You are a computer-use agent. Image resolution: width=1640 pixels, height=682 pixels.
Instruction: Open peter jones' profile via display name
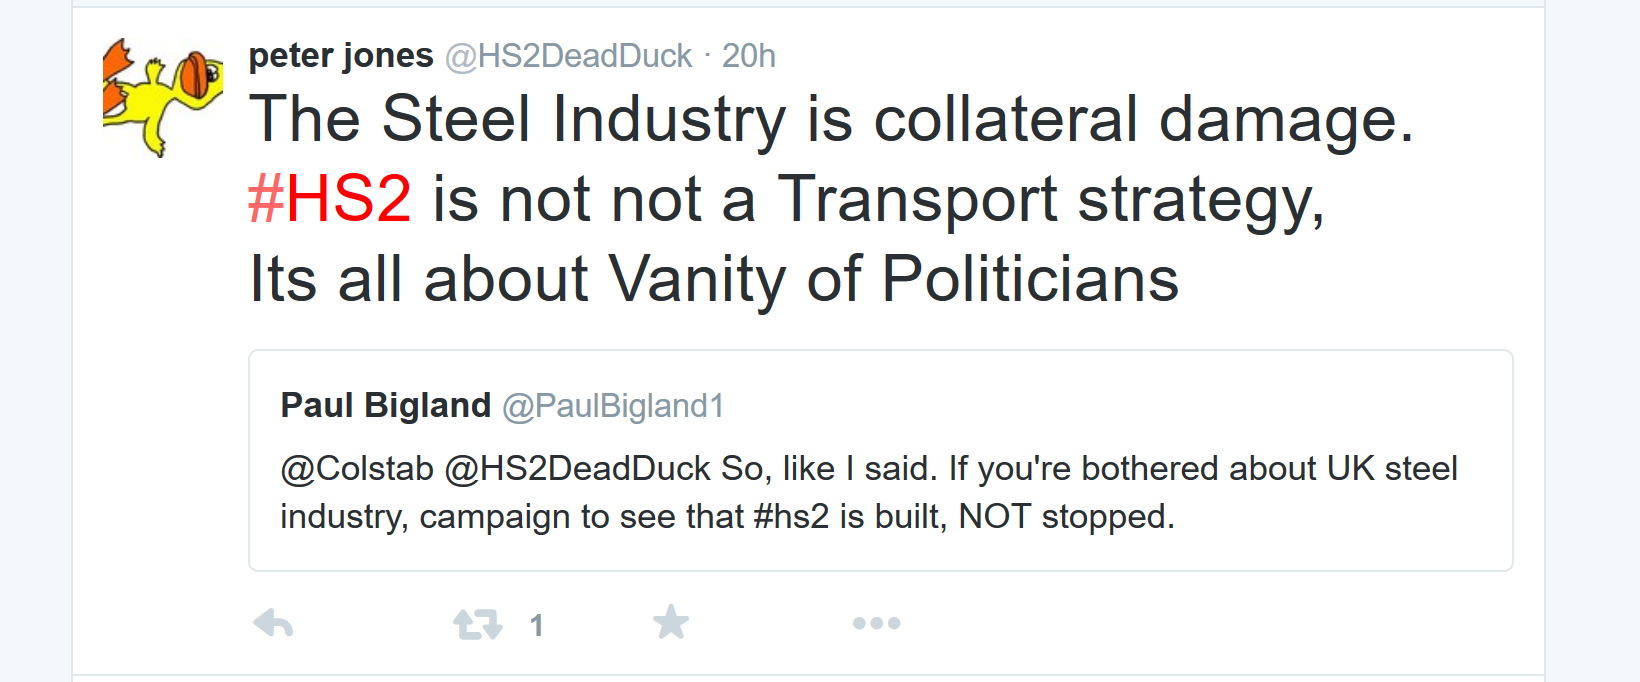click(340, 56)
